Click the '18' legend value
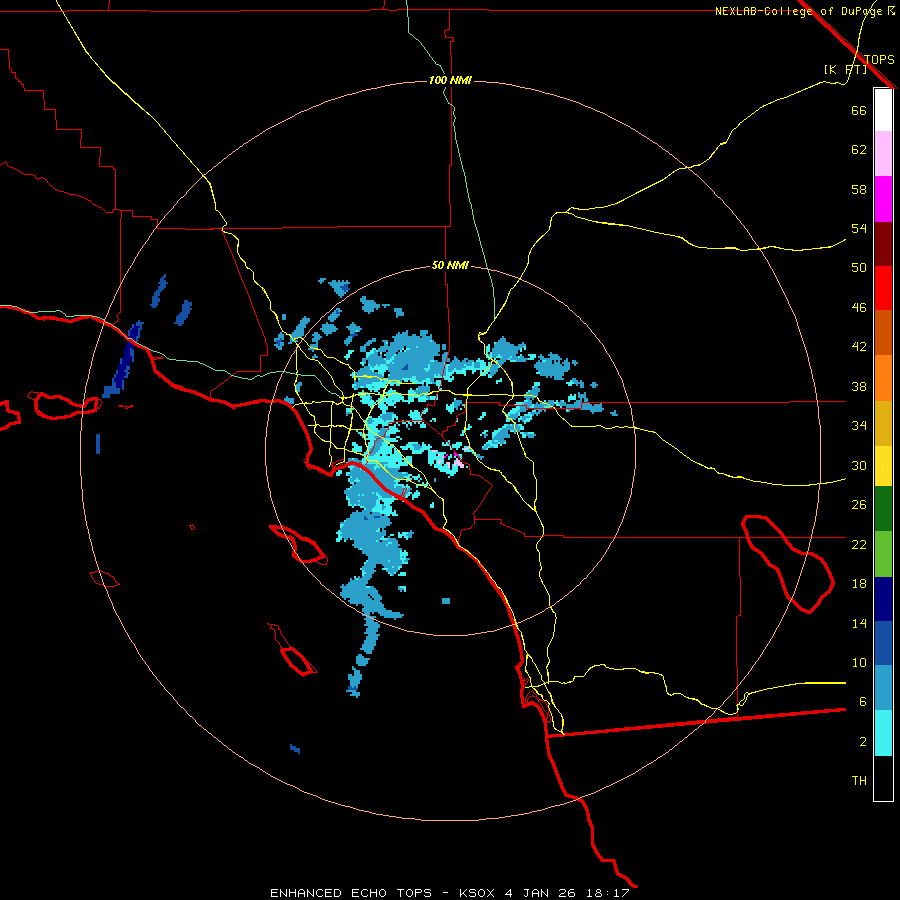 859,584
